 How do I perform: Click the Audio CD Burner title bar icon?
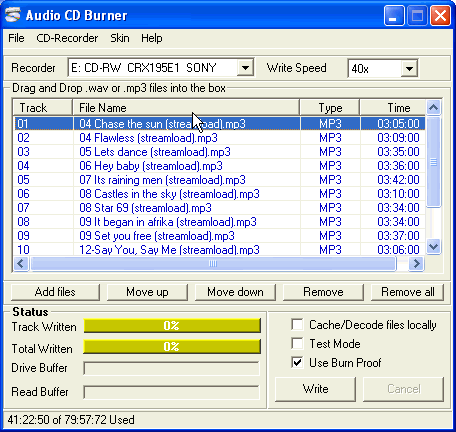(13, 15)
